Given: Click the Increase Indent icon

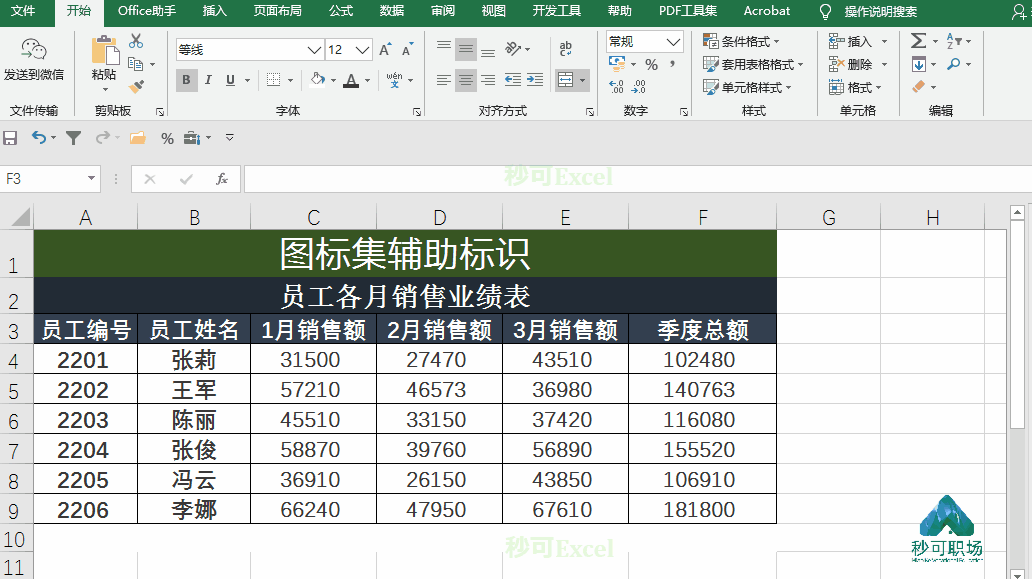Looking at the screenshot, I should tap(535, 80).
